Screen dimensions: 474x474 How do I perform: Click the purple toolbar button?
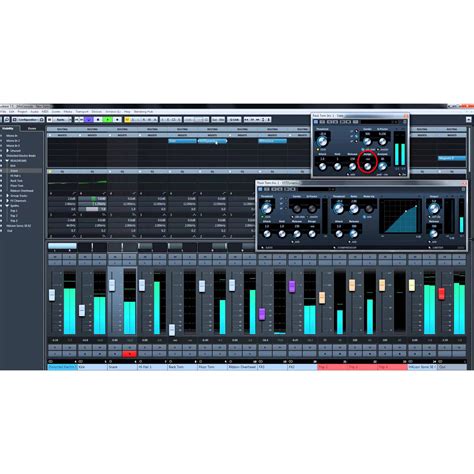tap(89, 119)
